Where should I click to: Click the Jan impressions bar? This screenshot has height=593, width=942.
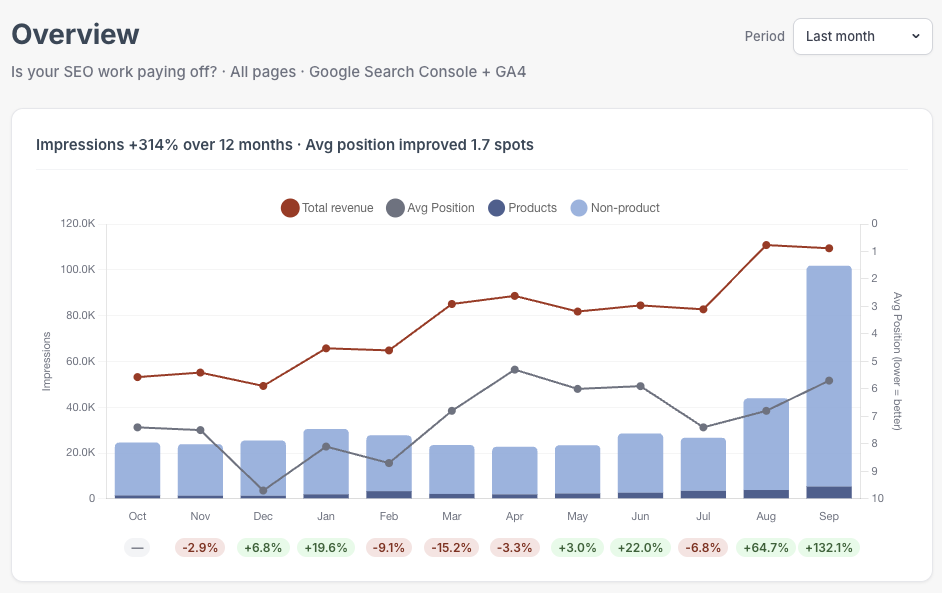(x=326, y=464)
